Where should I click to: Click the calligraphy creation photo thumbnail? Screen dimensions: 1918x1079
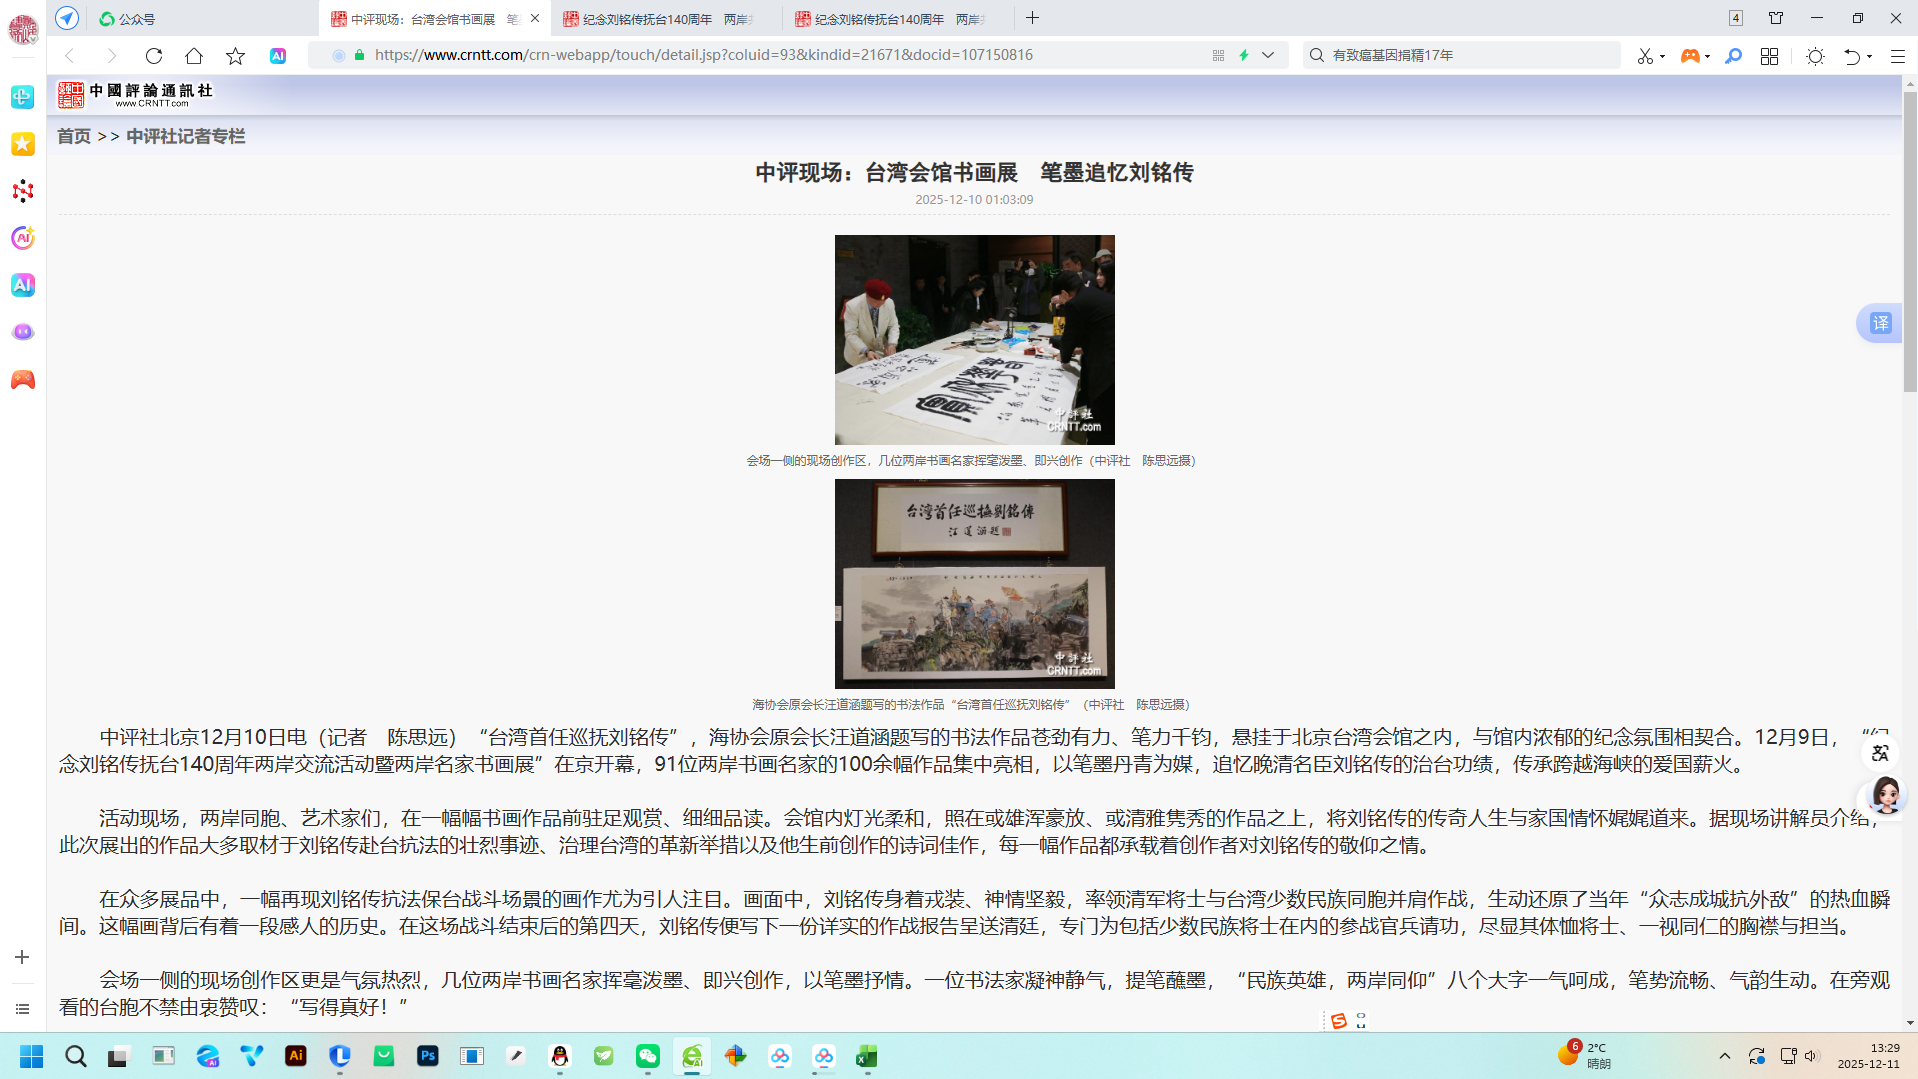tap(974, 340)
